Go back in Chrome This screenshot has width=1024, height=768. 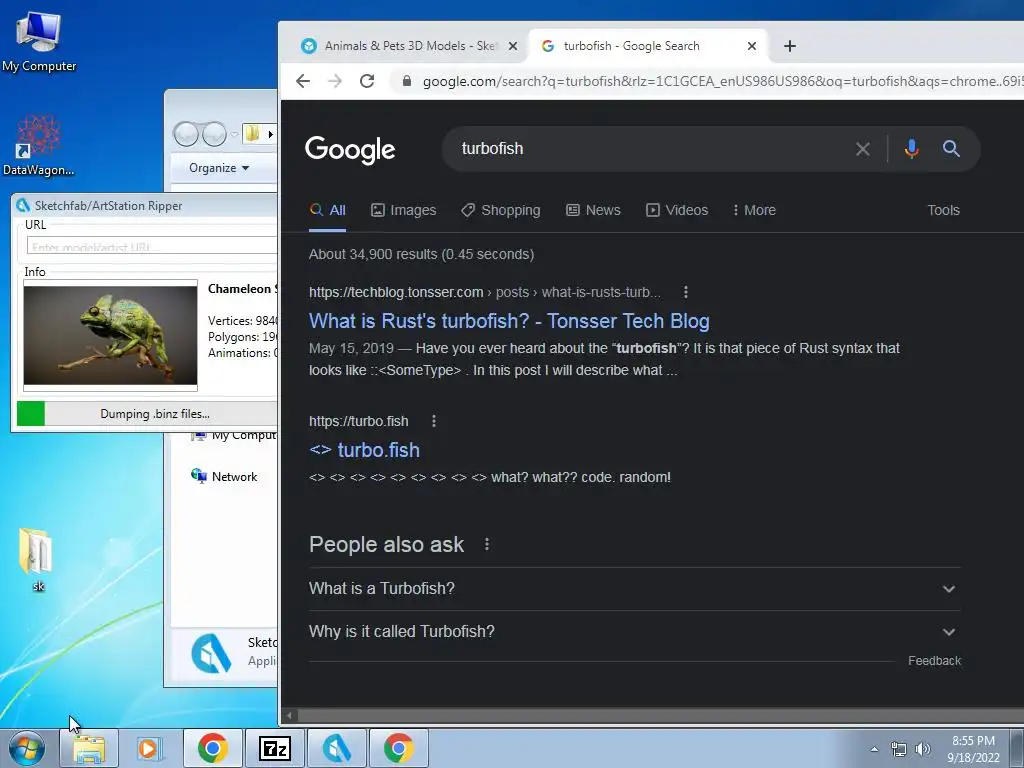click(303, 81)
